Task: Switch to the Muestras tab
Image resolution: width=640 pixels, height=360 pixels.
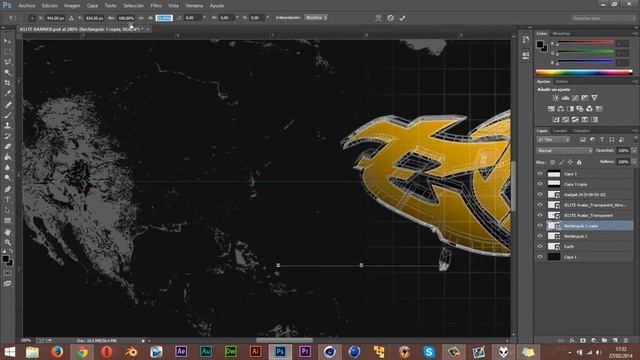Action: pos(561,33)
